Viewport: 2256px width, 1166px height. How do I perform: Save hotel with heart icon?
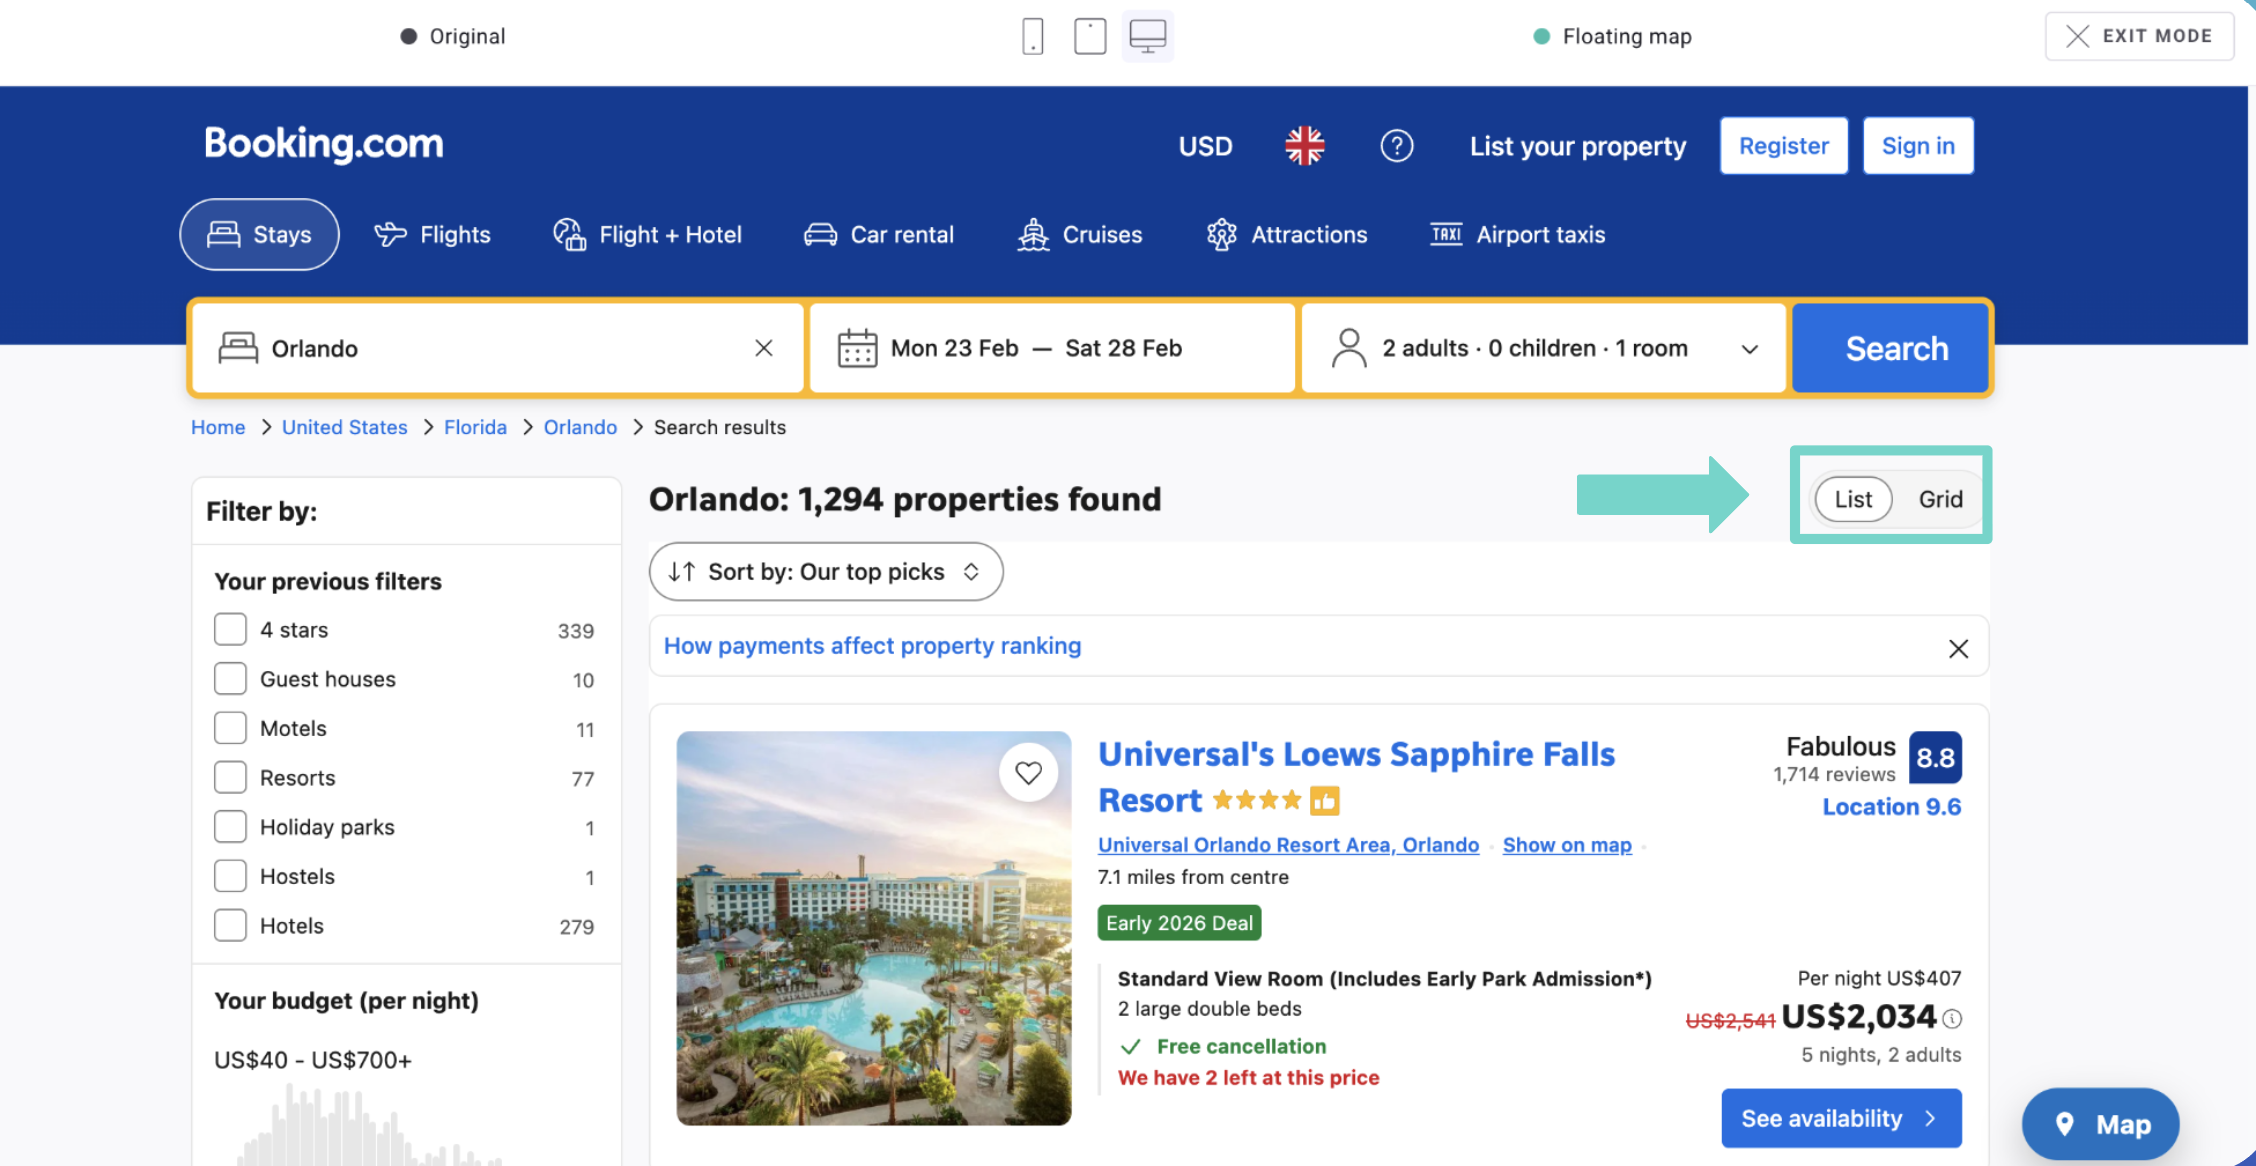point(1028,772)
